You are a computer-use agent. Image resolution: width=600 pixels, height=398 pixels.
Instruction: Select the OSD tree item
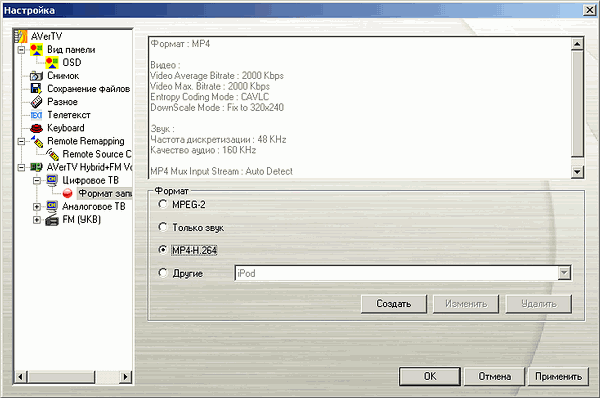pyautogui.click(x=72, y=62)
